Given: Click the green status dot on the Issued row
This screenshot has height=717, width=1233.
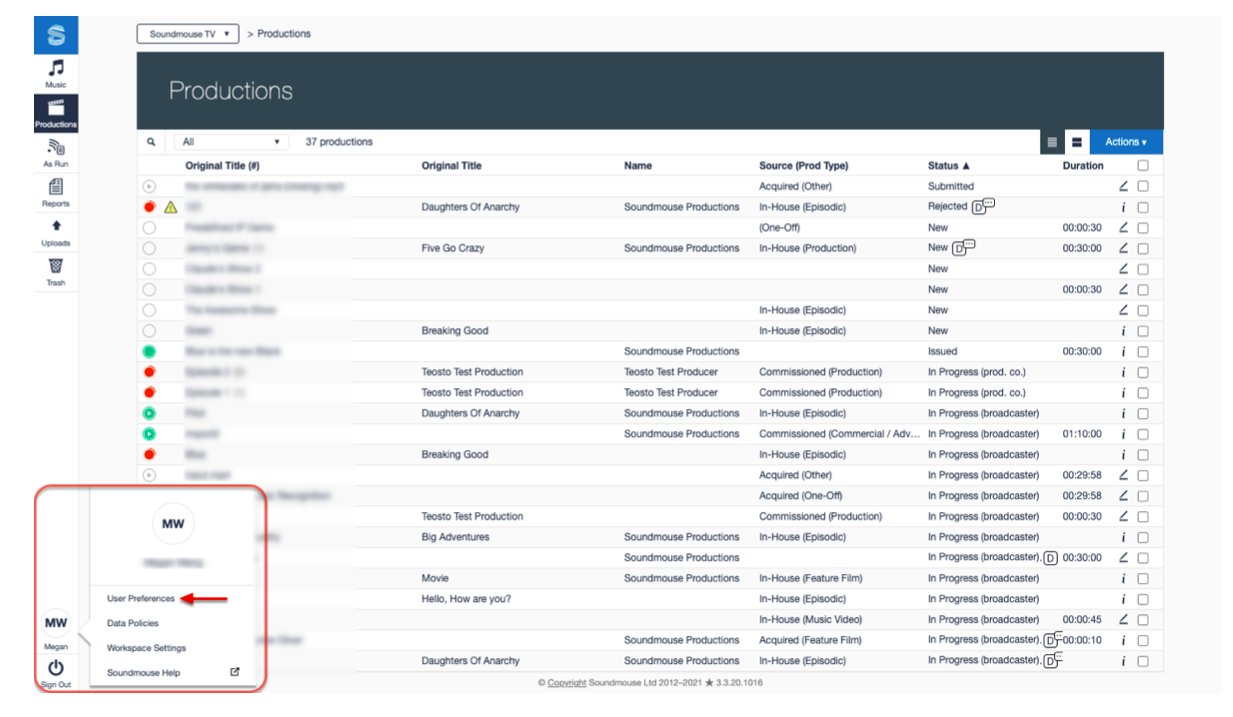Looking at the screenshot, I should (x=150, y=351).
